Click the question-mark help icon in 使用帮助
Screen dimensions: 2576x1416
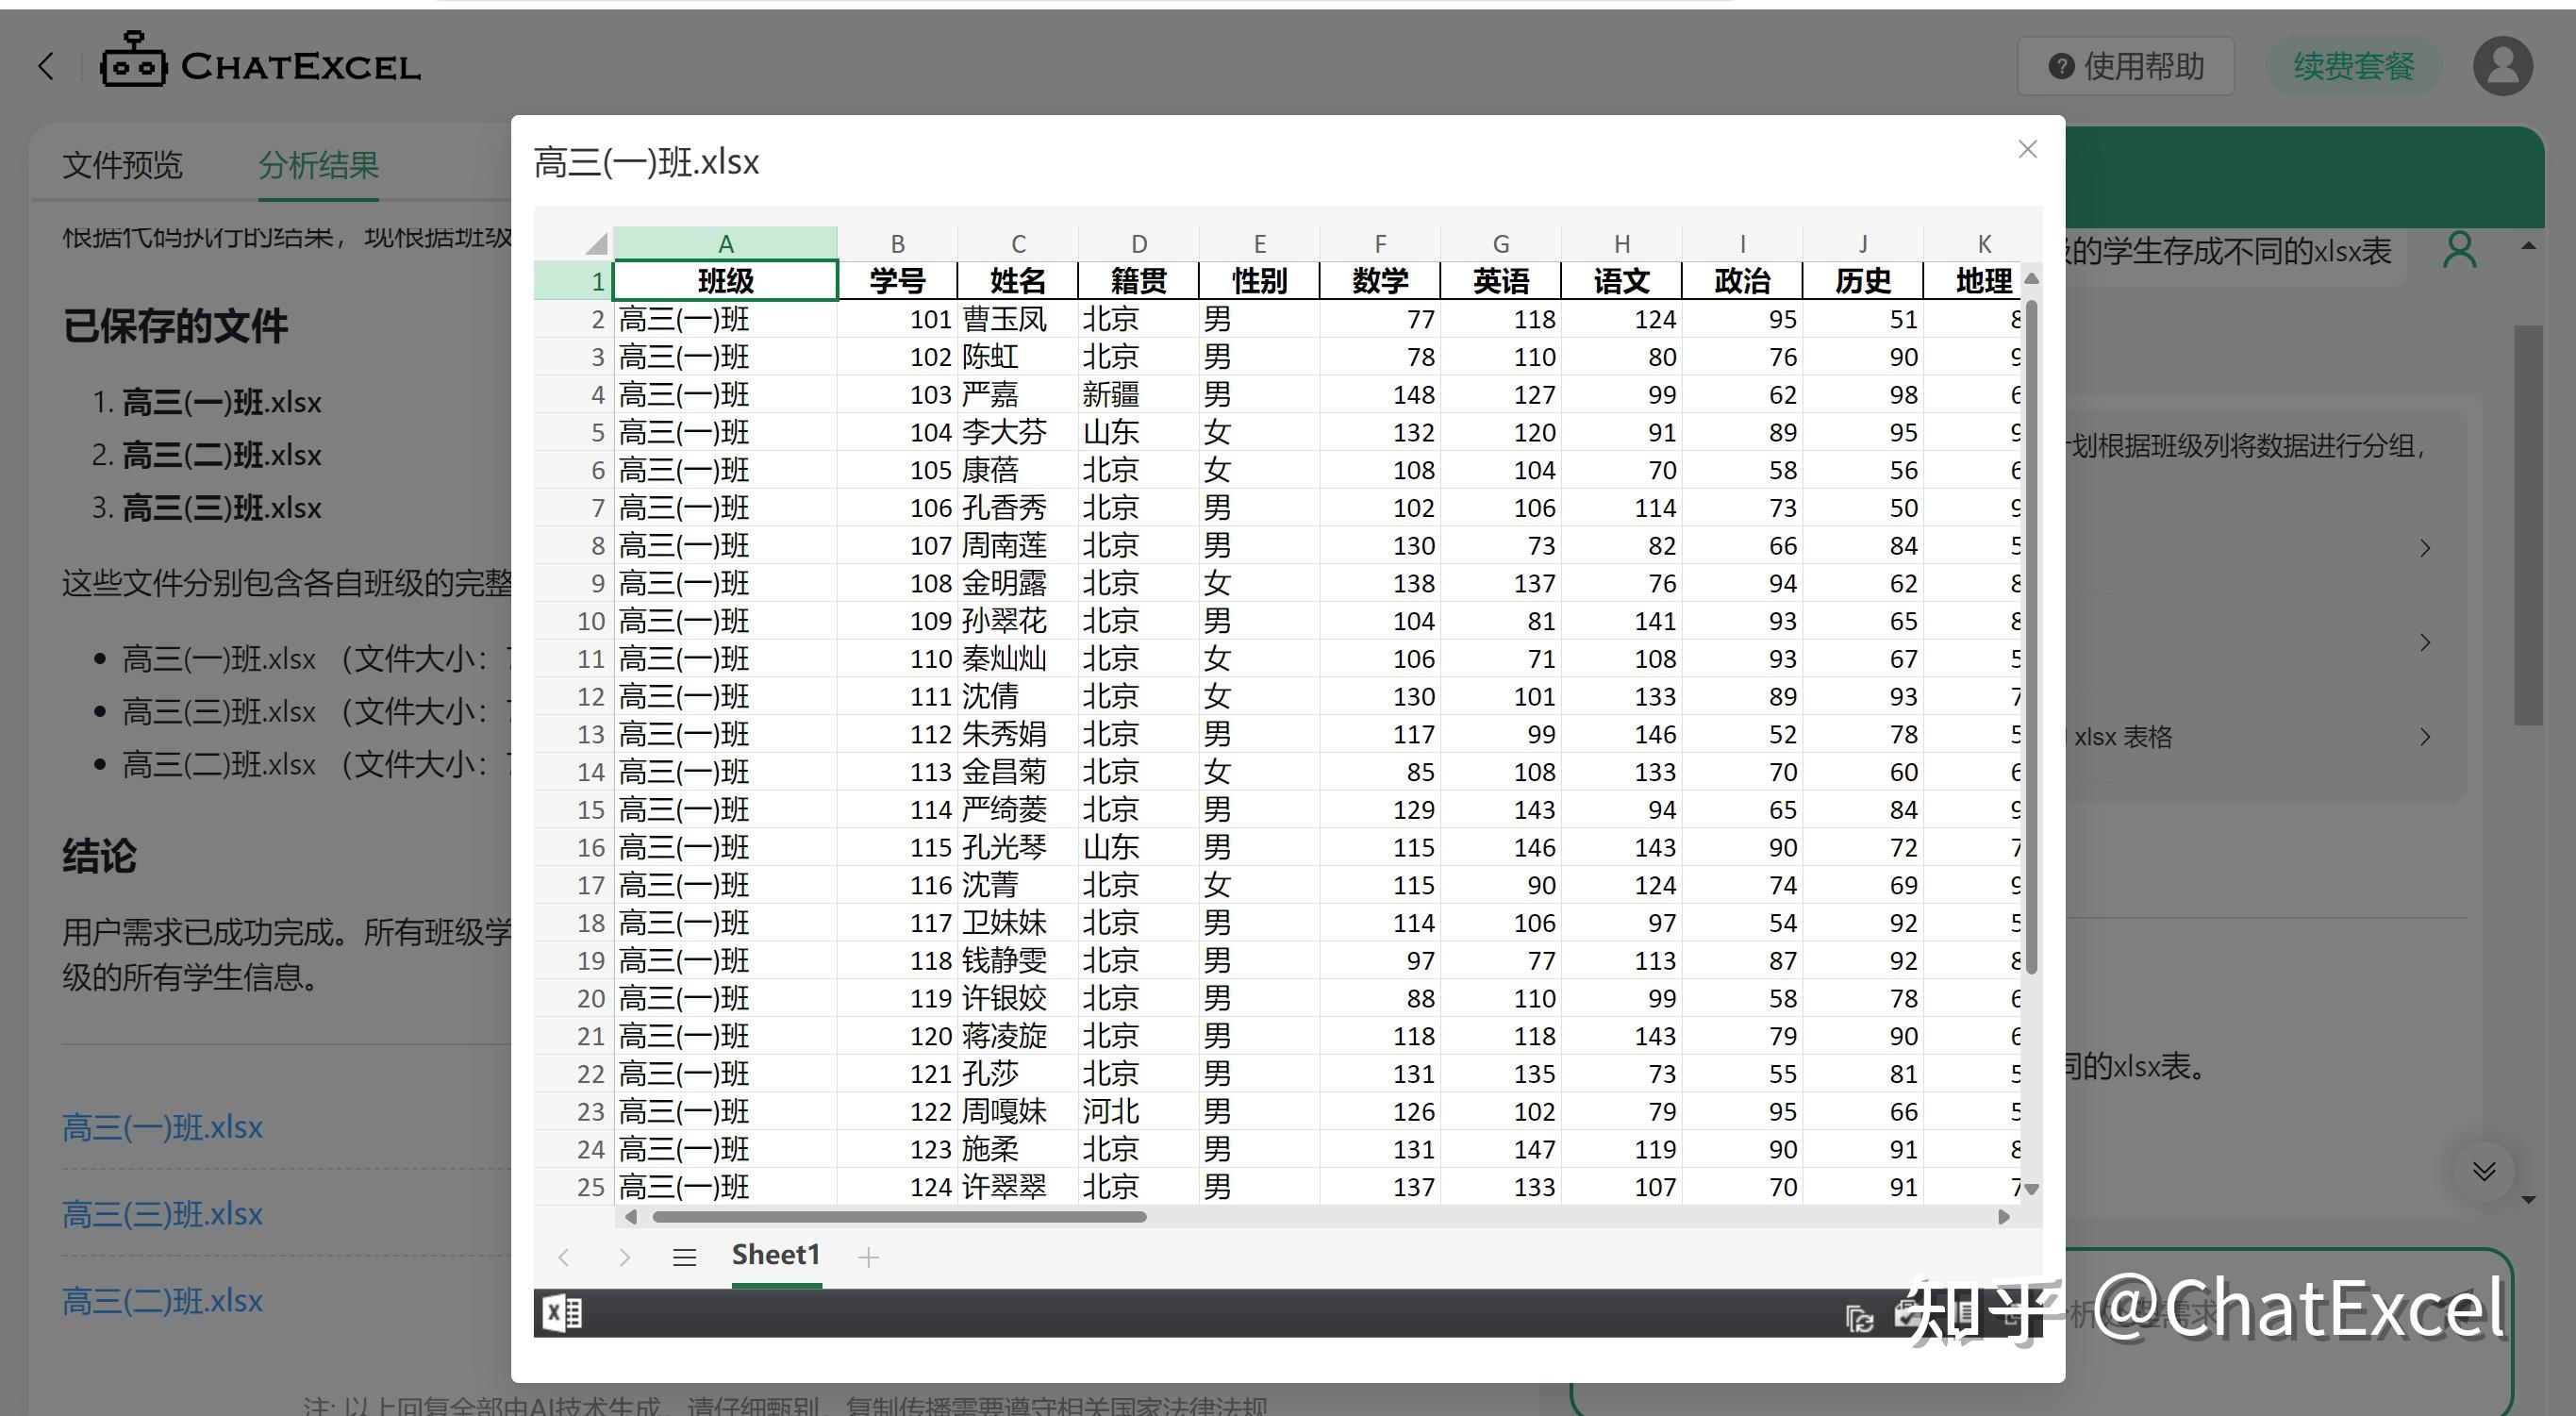[2060, 65]
